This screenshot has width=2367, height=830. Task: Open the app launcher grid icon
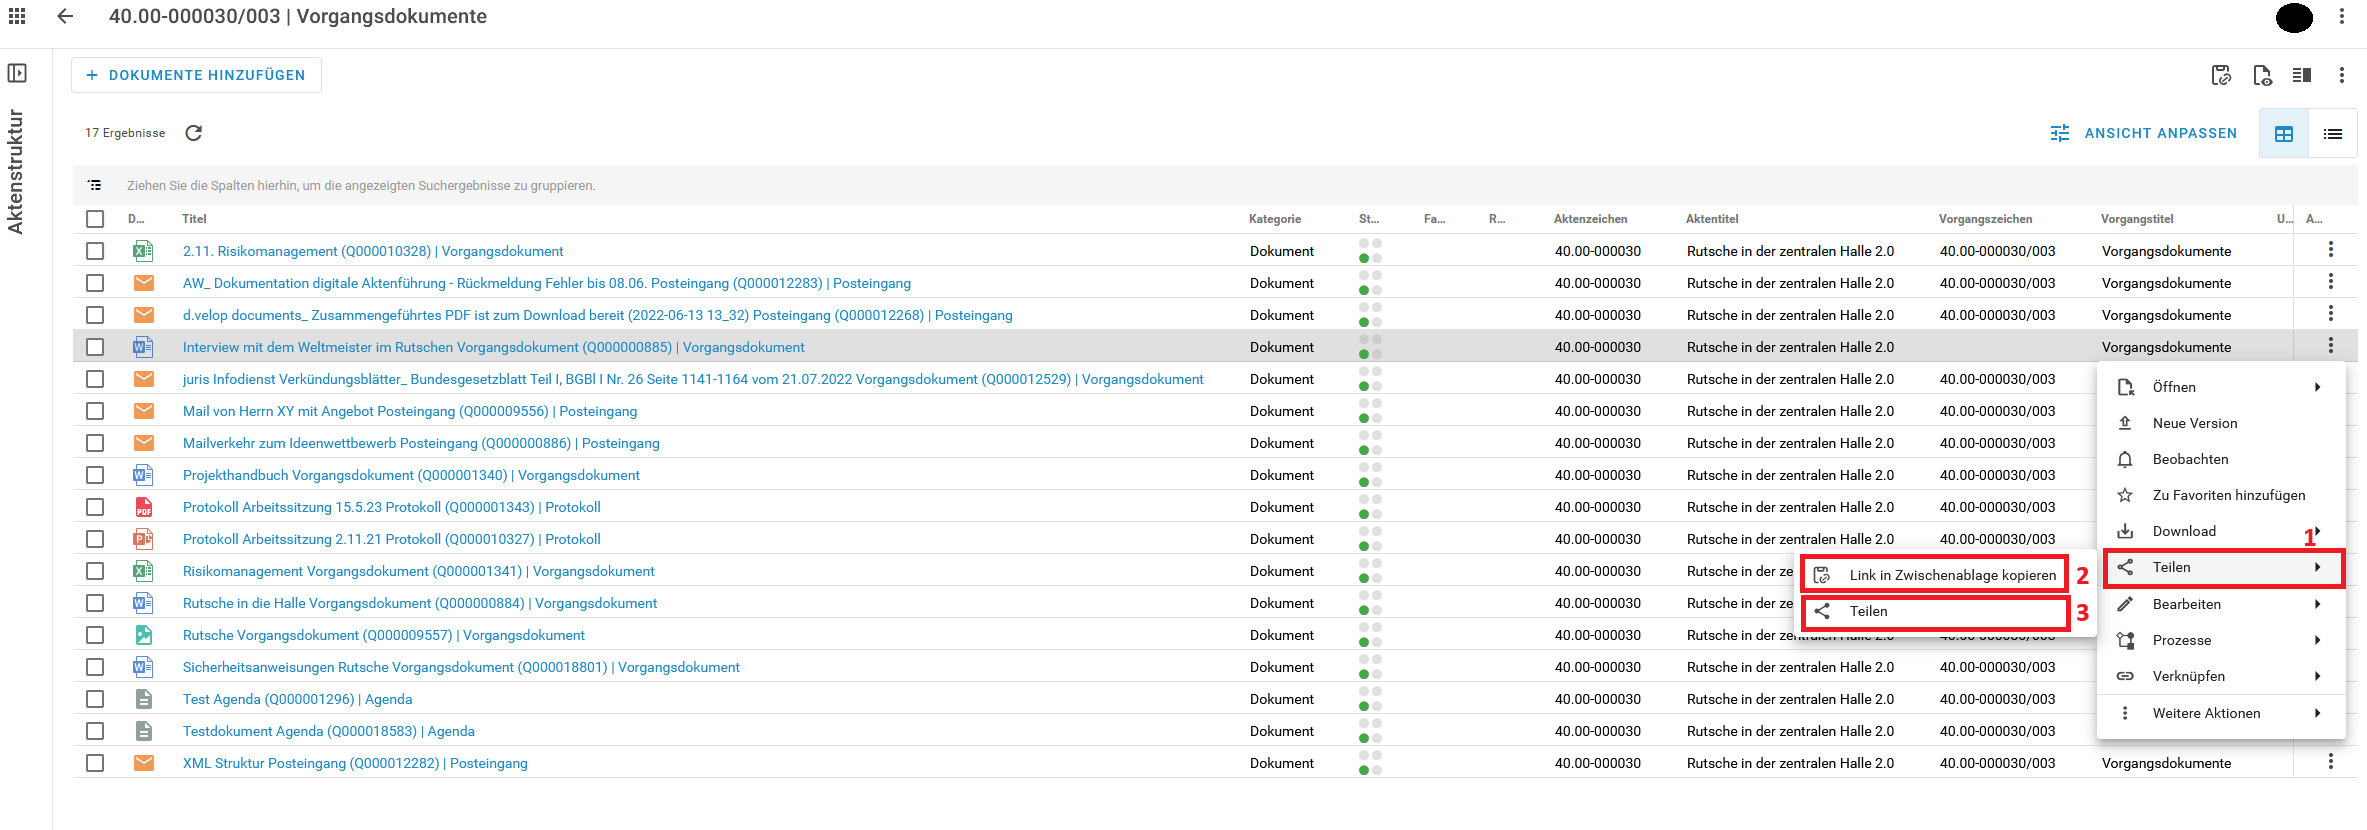tap(17, 16)
